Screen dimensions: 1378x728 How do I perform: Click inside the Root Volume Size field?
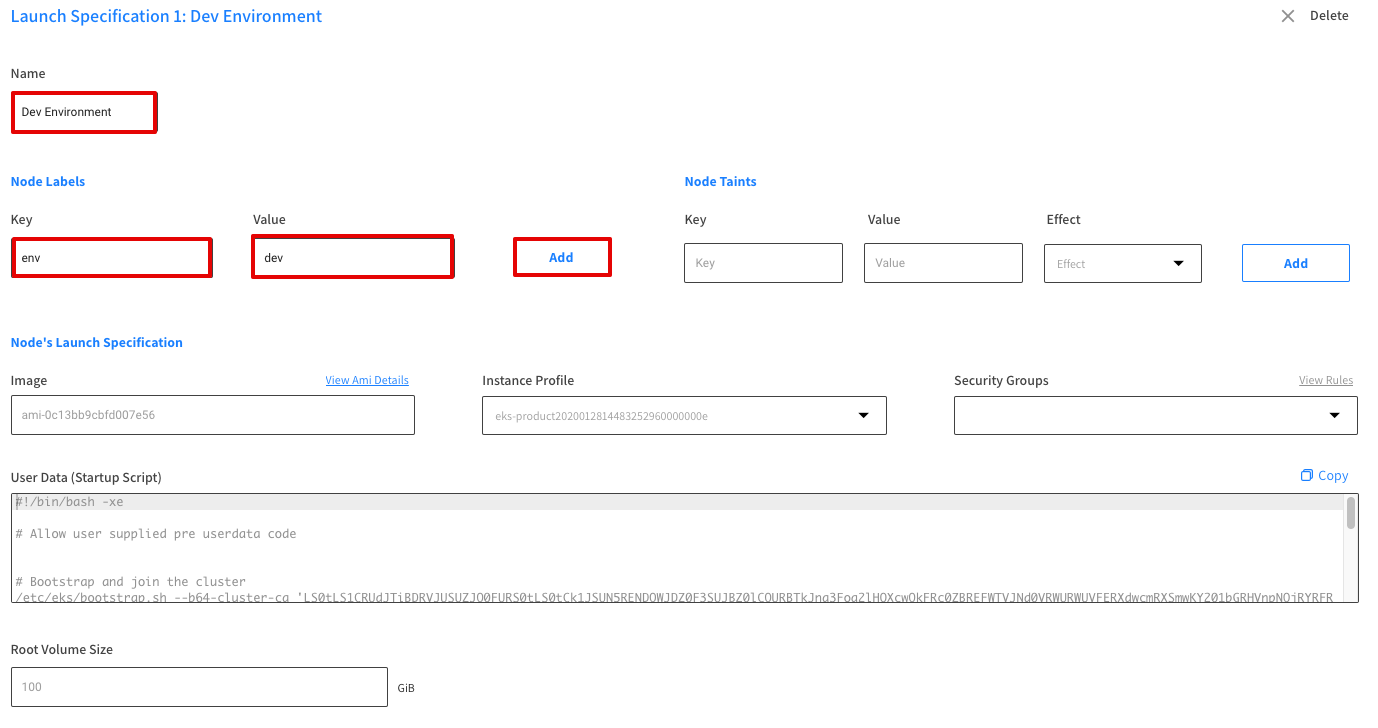coord(198,687)
